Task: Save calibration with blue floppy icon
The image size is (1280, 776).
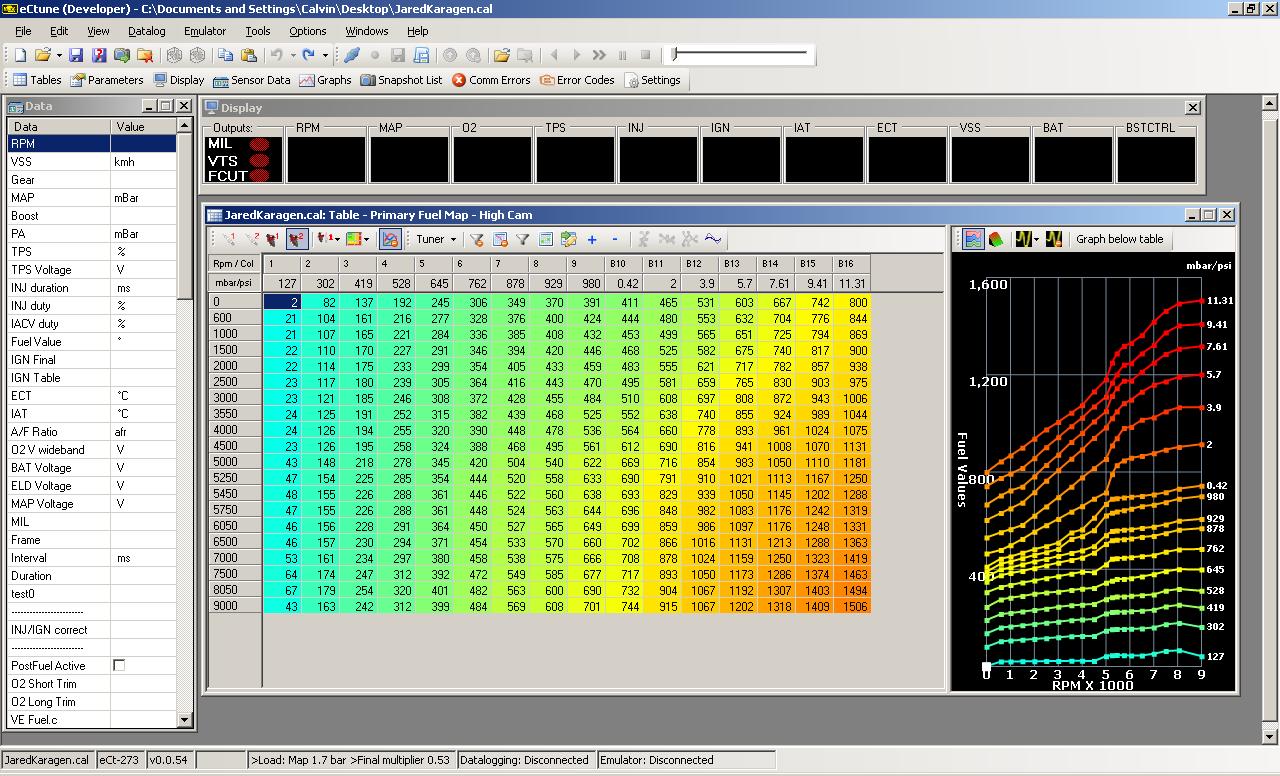Action: [x=77, y=55]
